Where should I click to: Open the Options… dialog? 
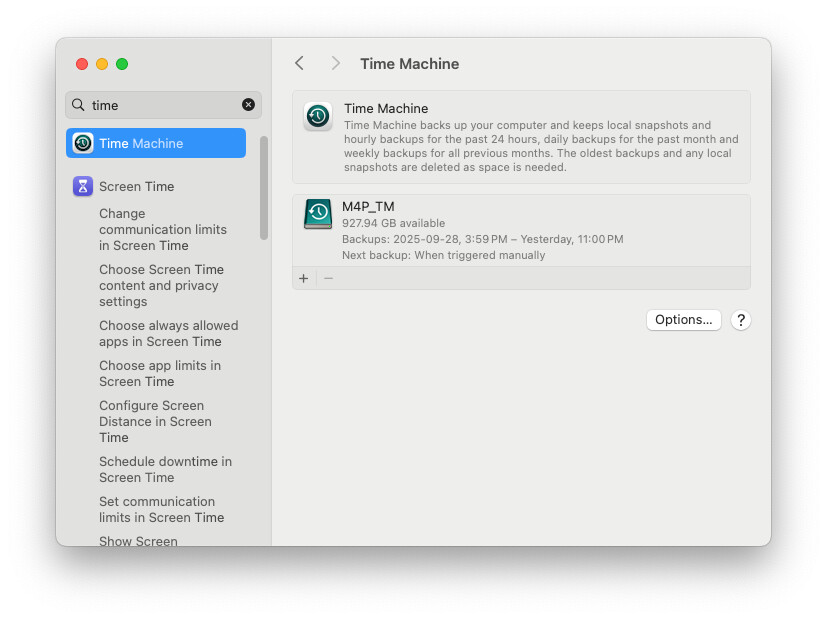pos(683,320)
